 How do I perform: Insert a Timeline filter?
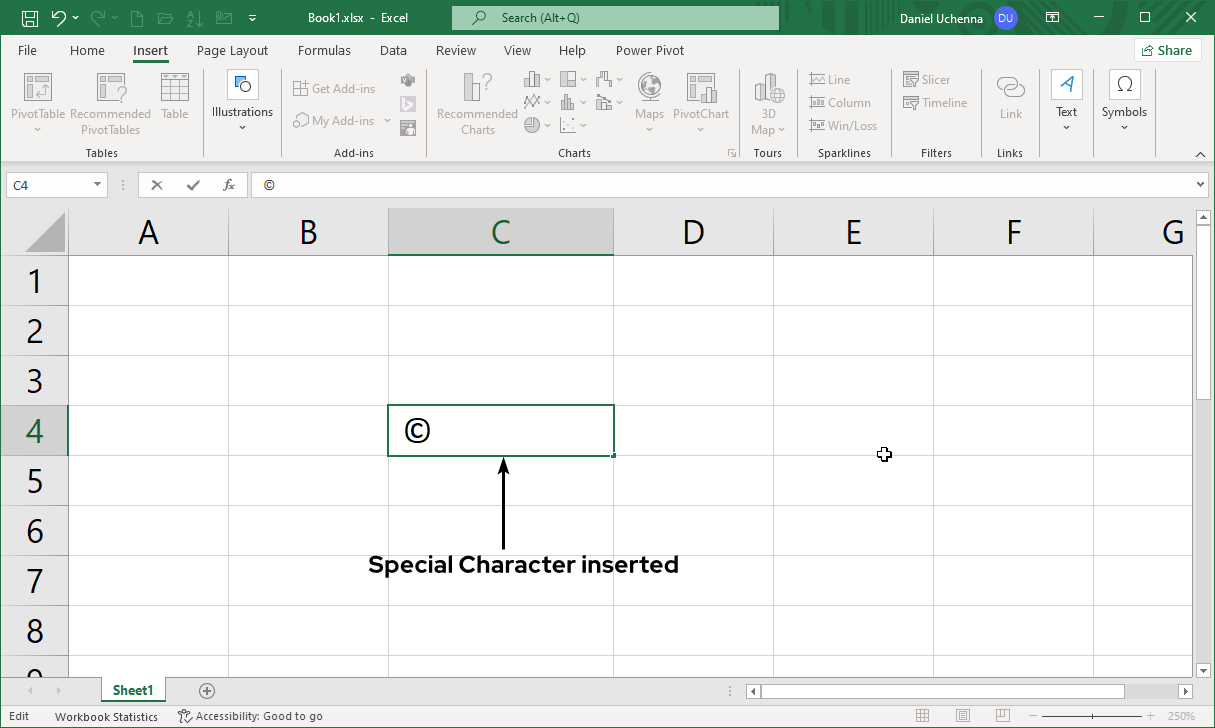[936, 102]
